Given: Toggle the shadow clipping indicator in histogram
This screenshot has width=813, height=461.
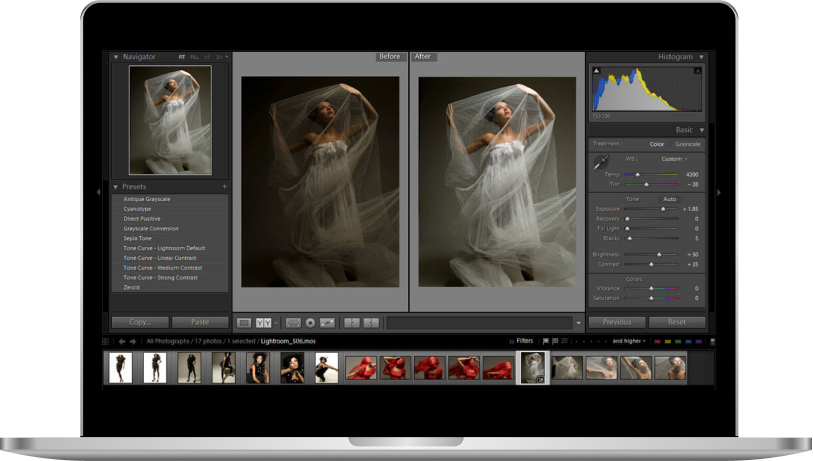Looking at the screenshot, I should 597,71.
